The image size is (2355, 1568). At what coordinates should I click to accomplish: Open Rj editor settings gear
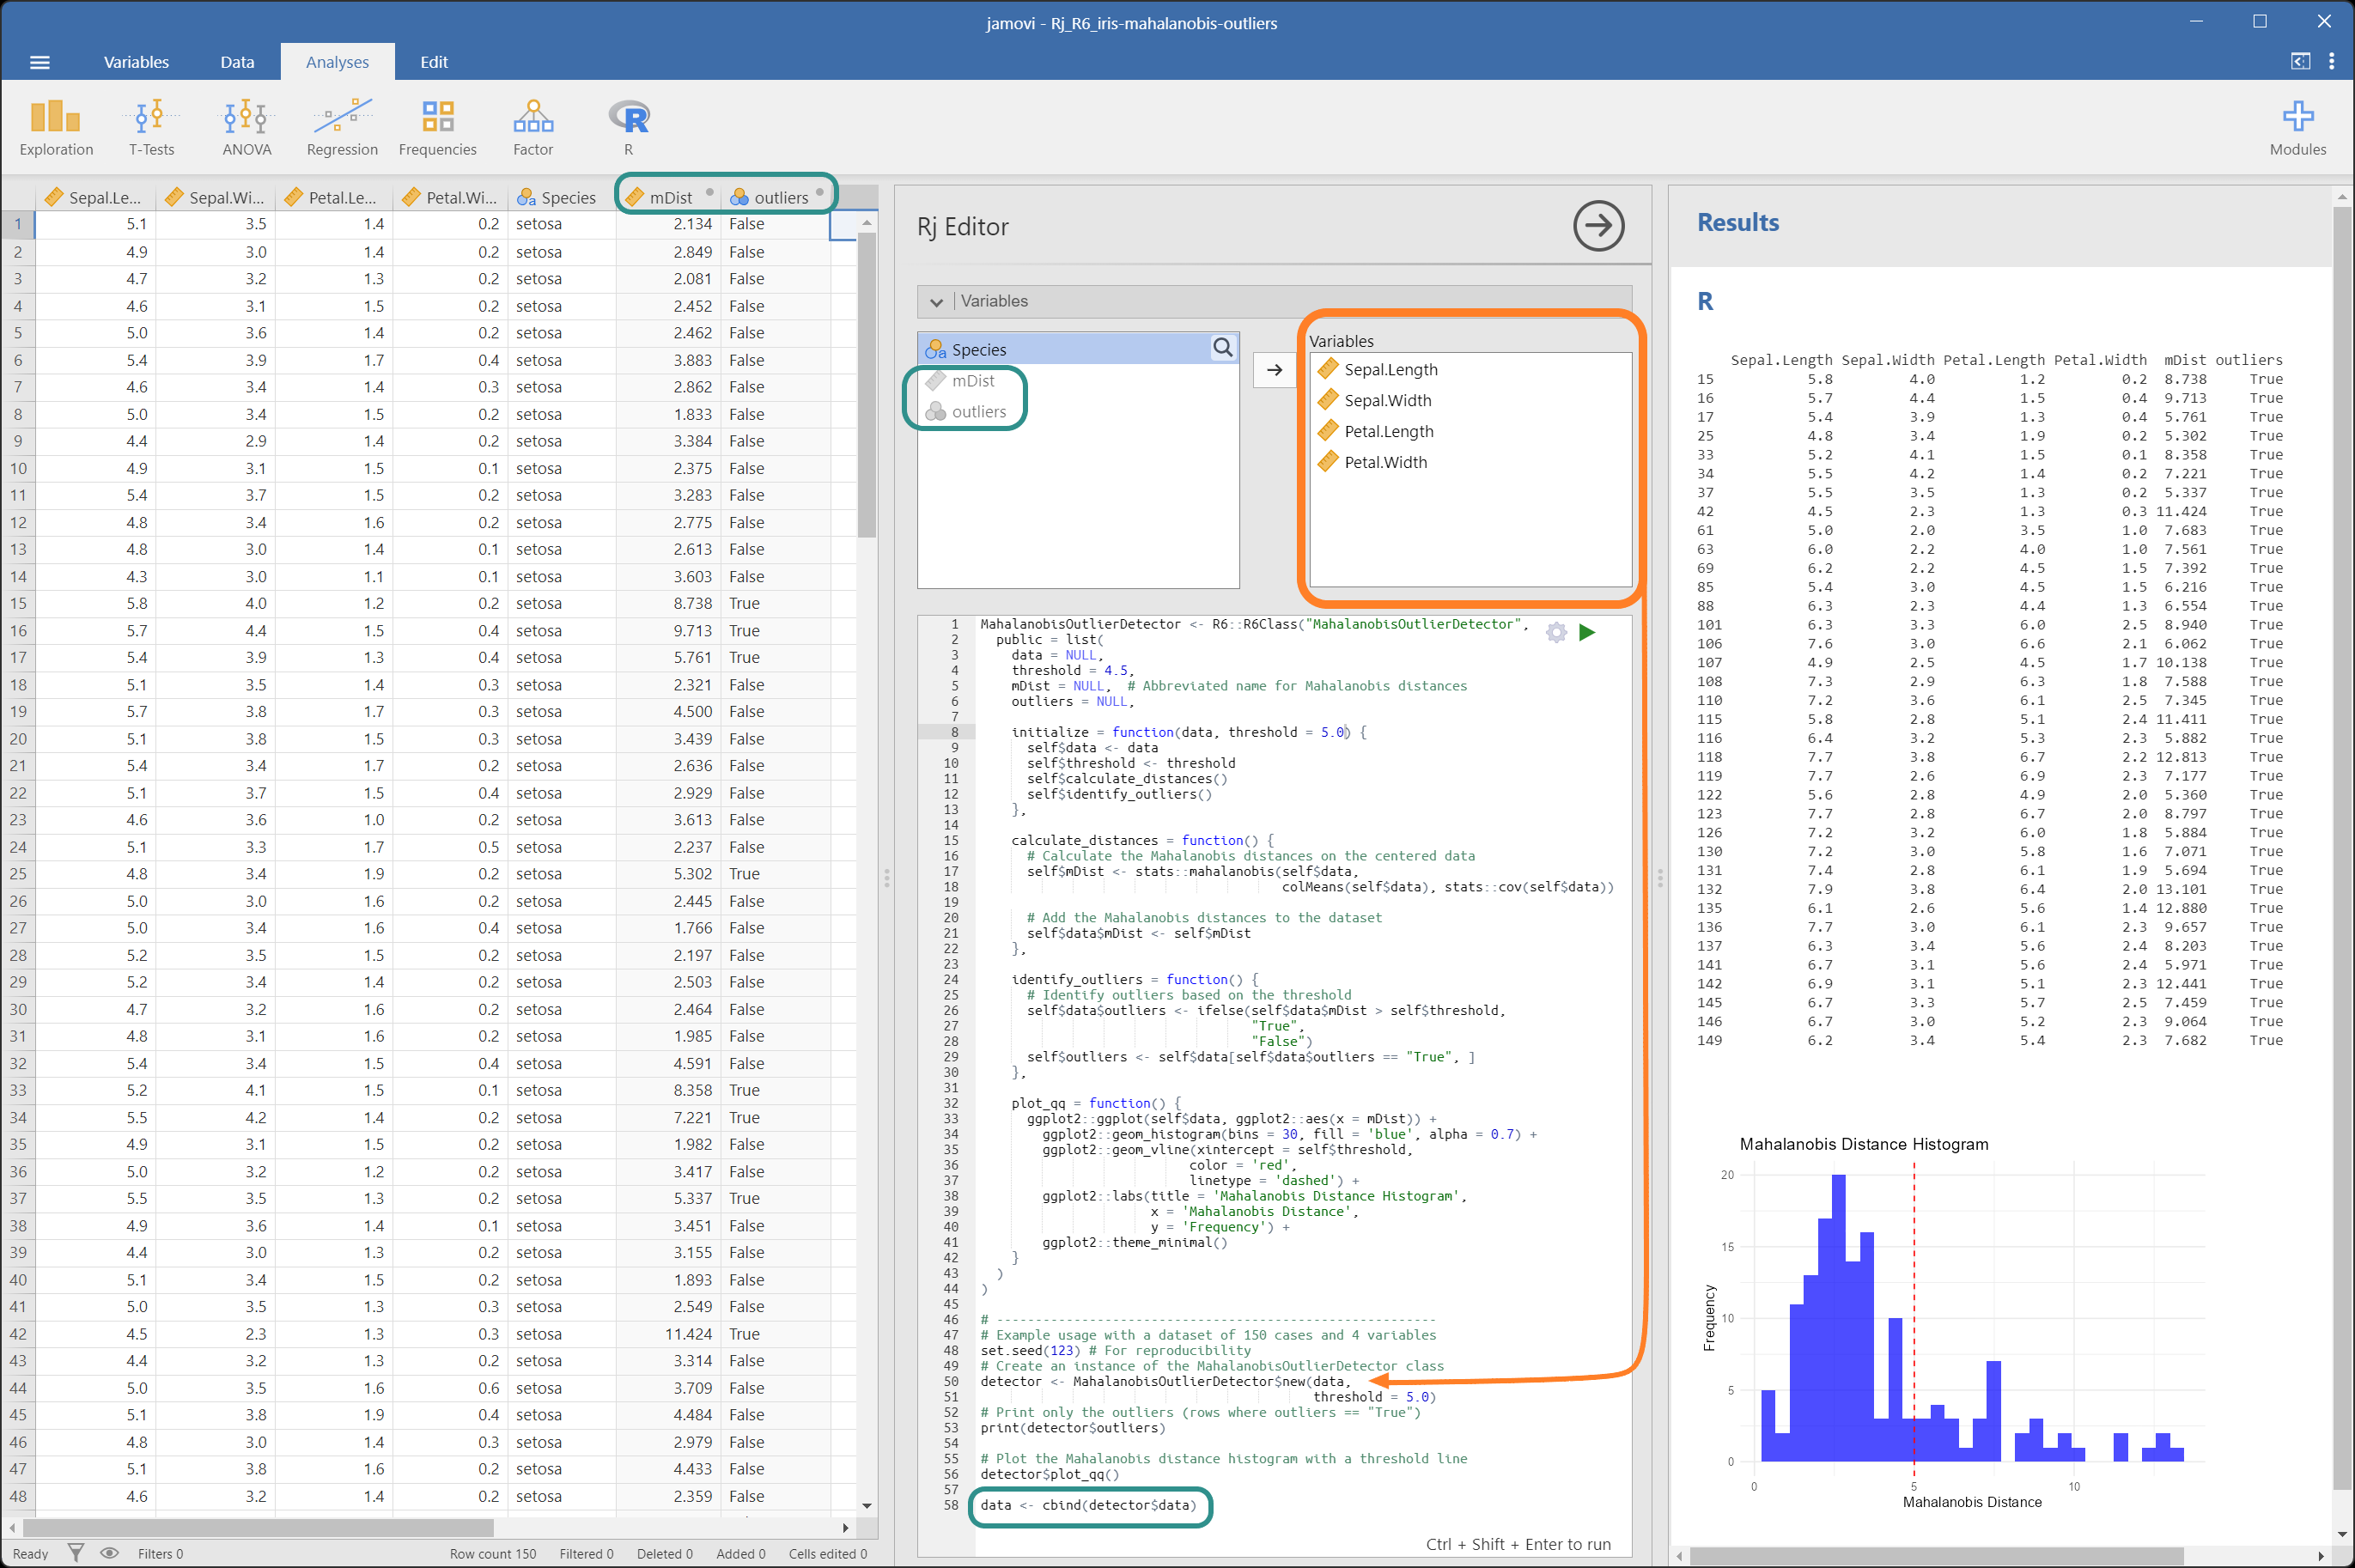[x=1556, y=632]
